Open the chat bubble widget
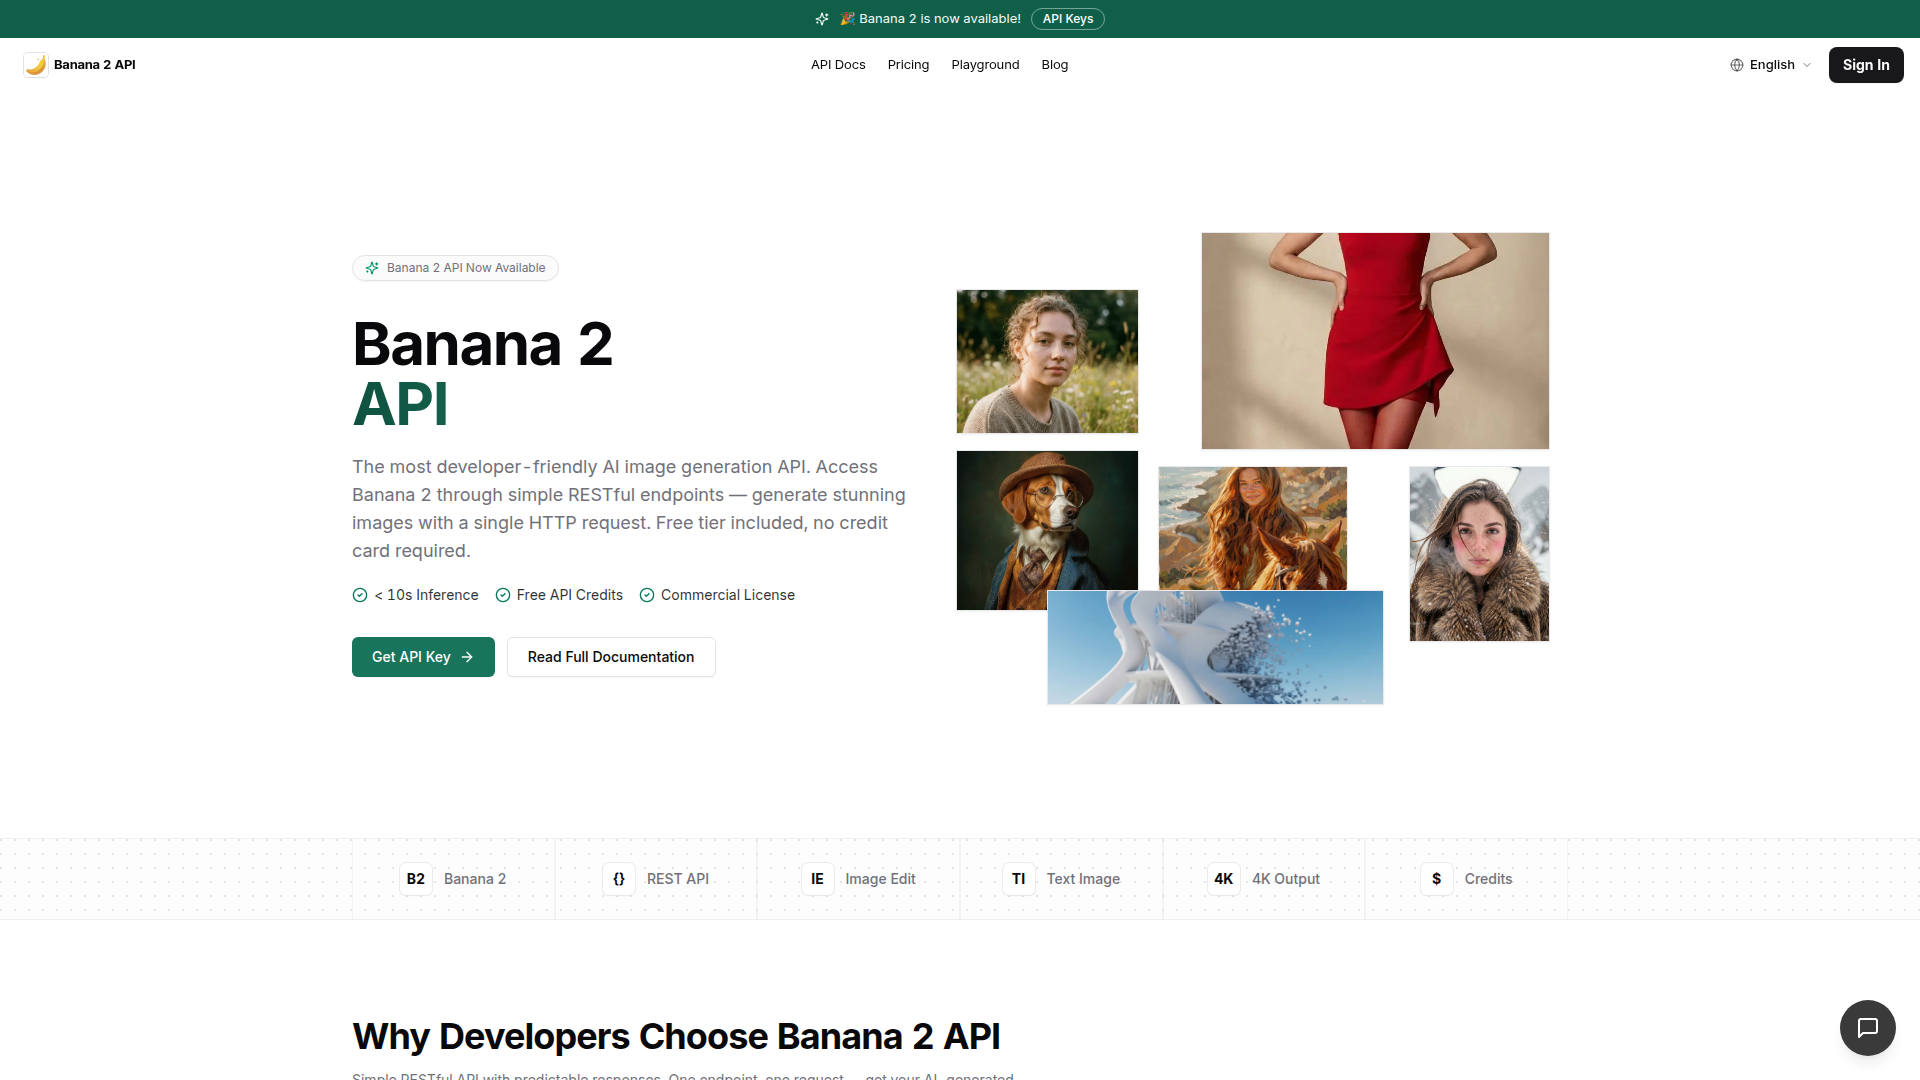 1867,1027
